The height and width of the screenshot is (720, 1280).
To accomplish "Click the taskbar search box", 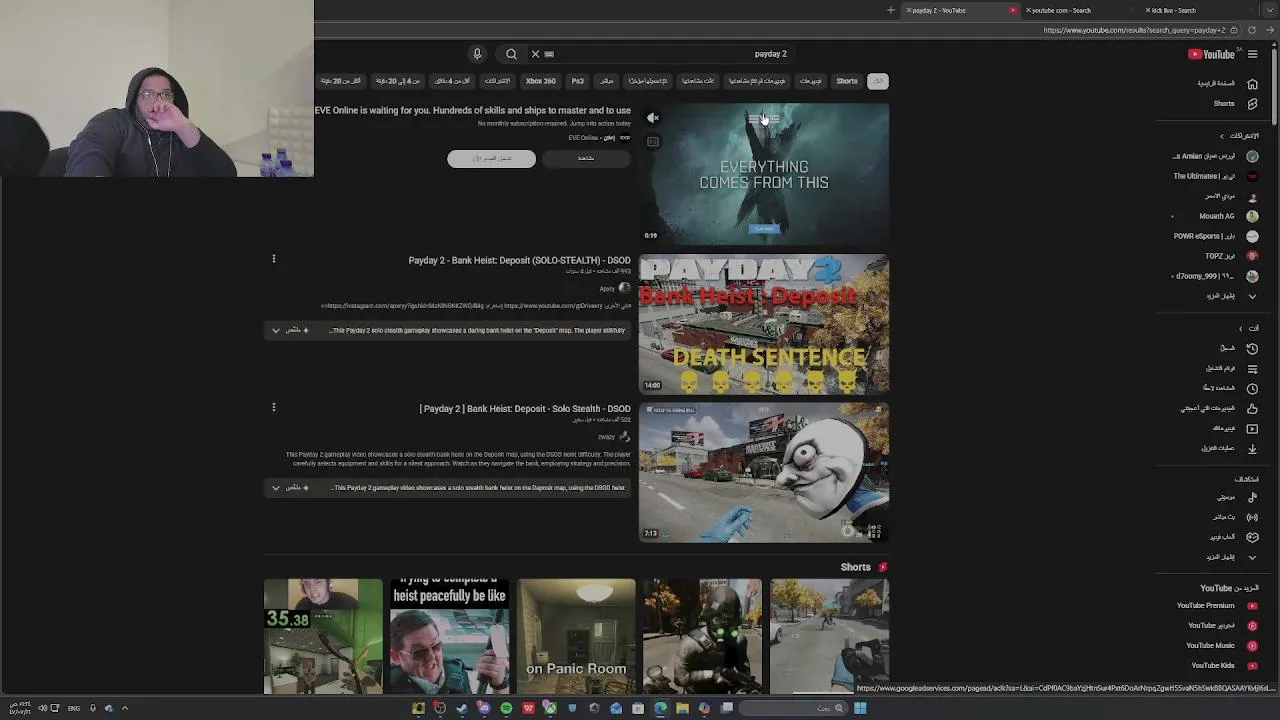I will (x=794, y=708).
